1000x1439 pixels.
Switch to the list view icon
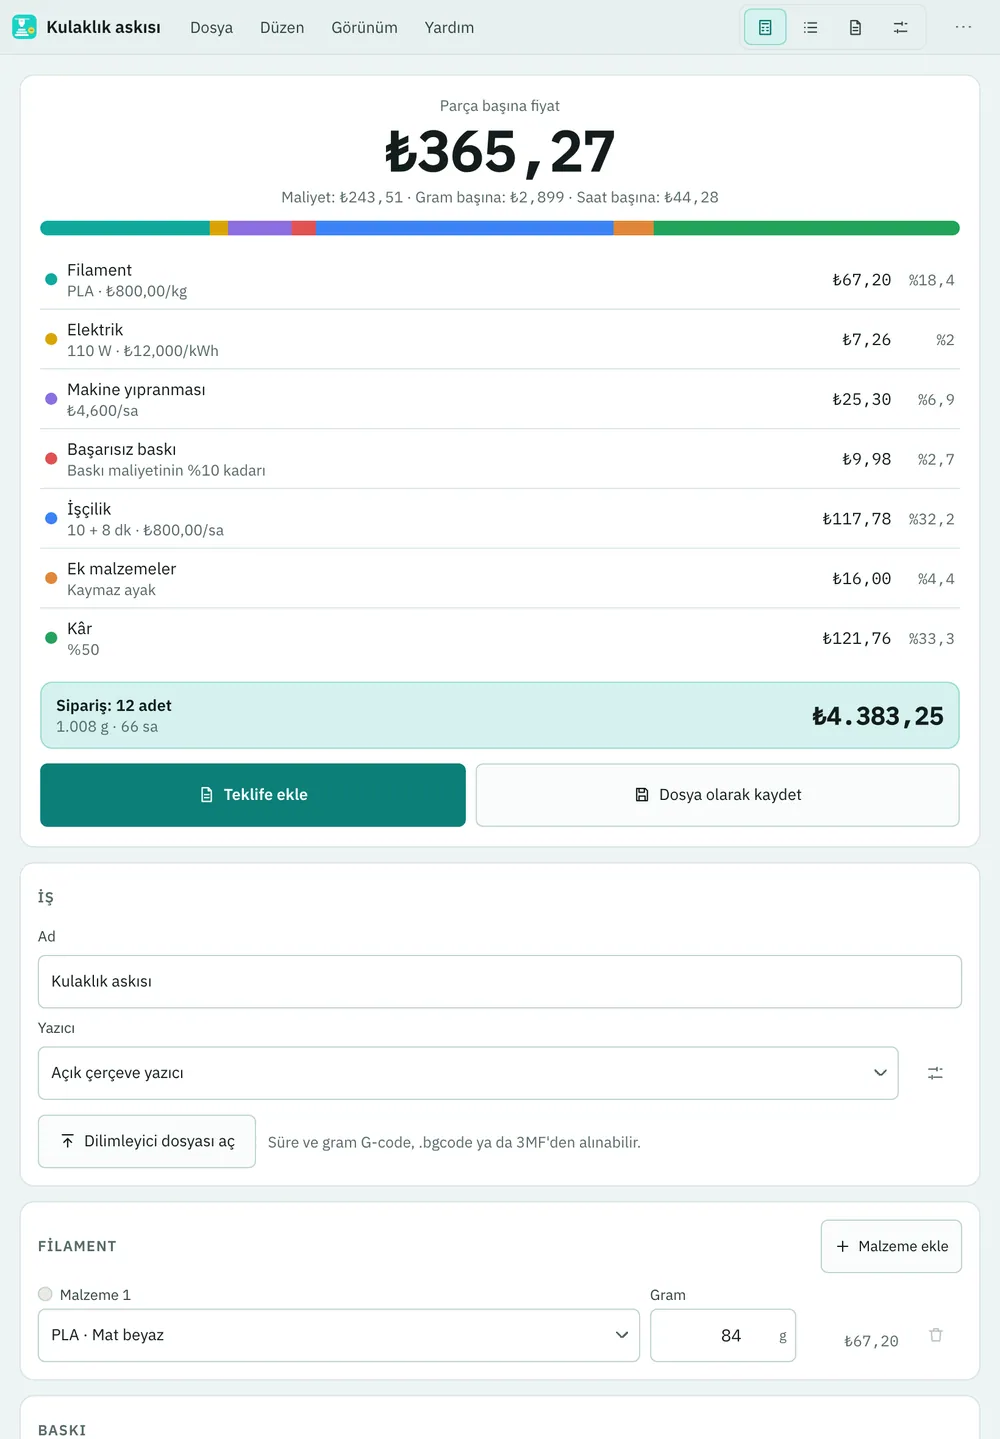[x=810, y=28]
